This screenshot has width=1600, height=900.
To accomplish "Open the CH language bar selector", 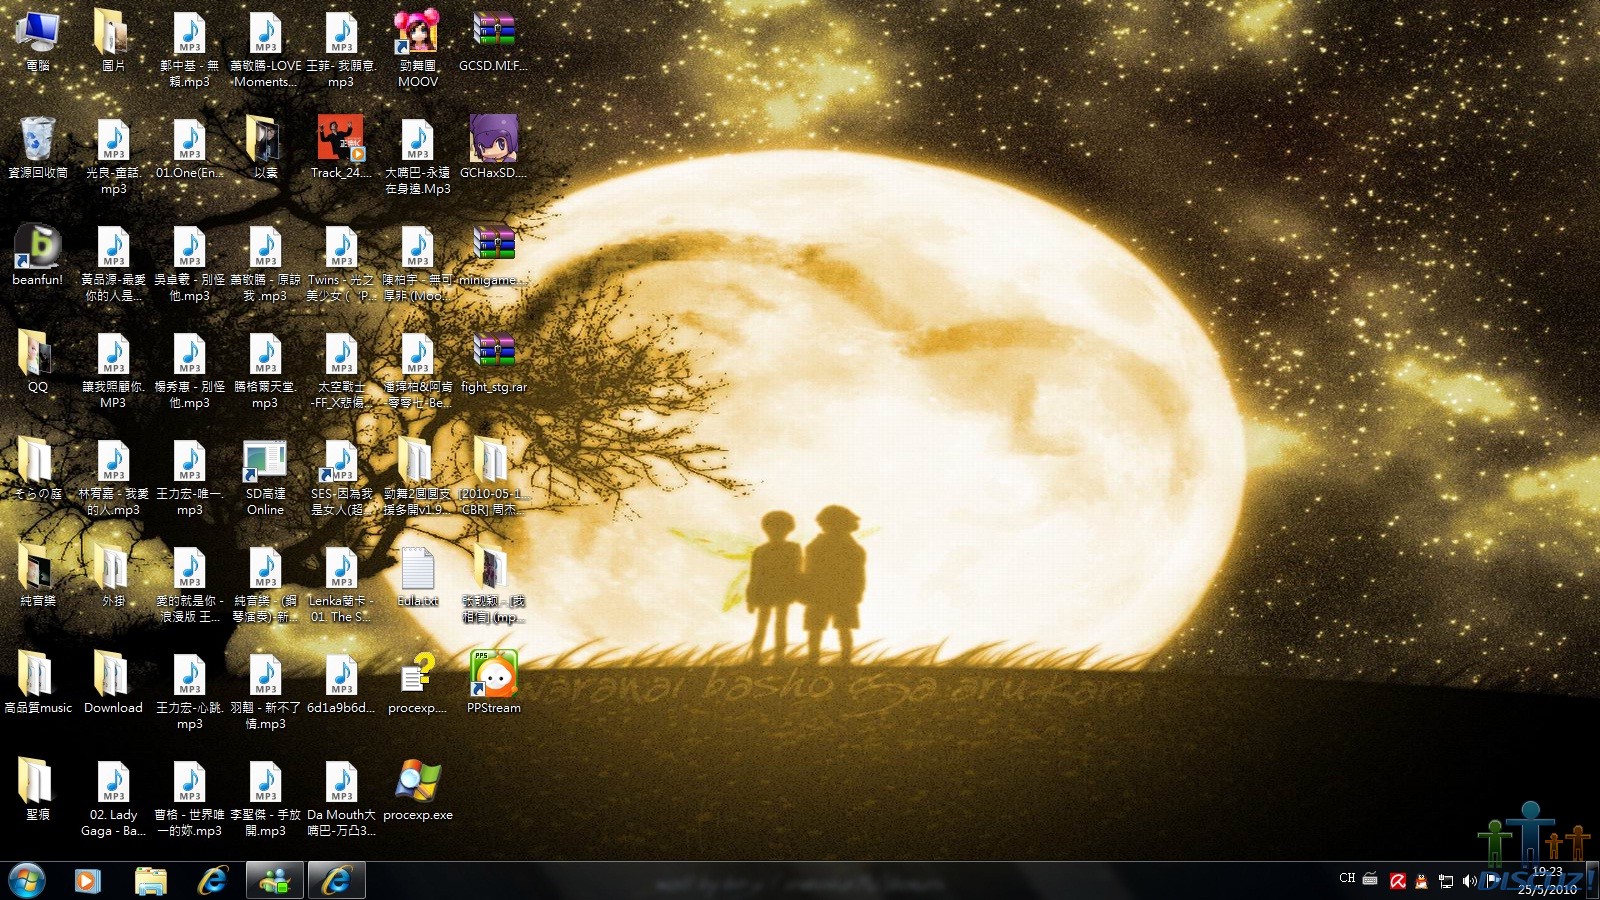I will pos(1347,878).
